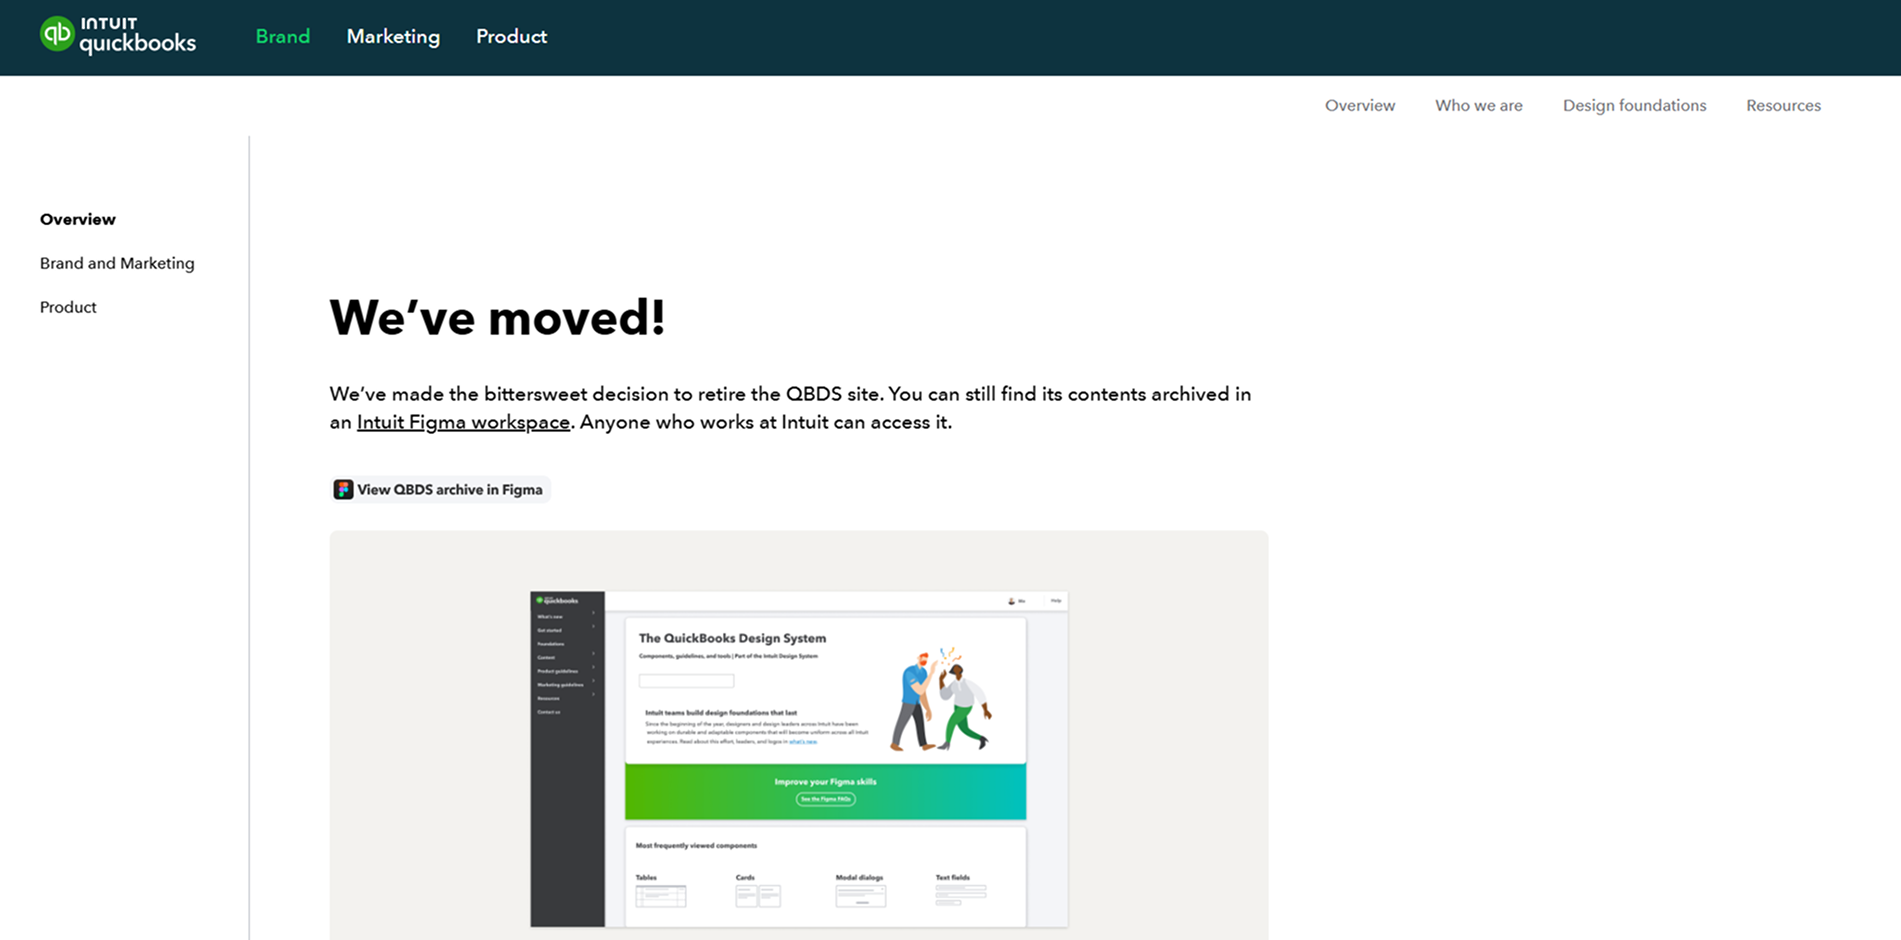Select Overview in the left sidebar
Viewport: 1901px width, 940px height.
tap(78, 220)
